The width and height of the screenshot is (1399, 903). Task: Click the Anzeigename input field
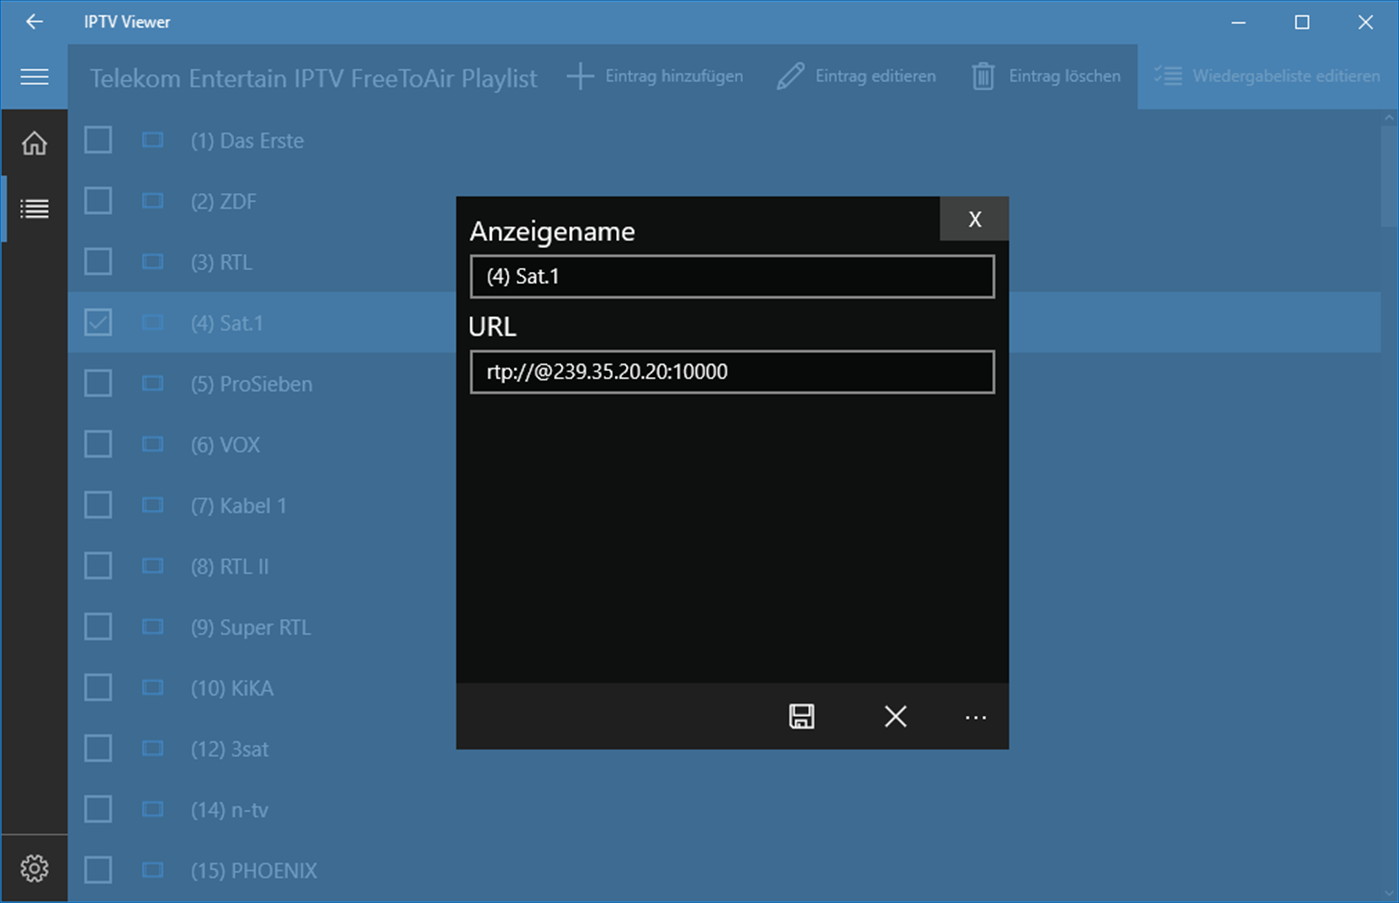[x=732, y=276]
